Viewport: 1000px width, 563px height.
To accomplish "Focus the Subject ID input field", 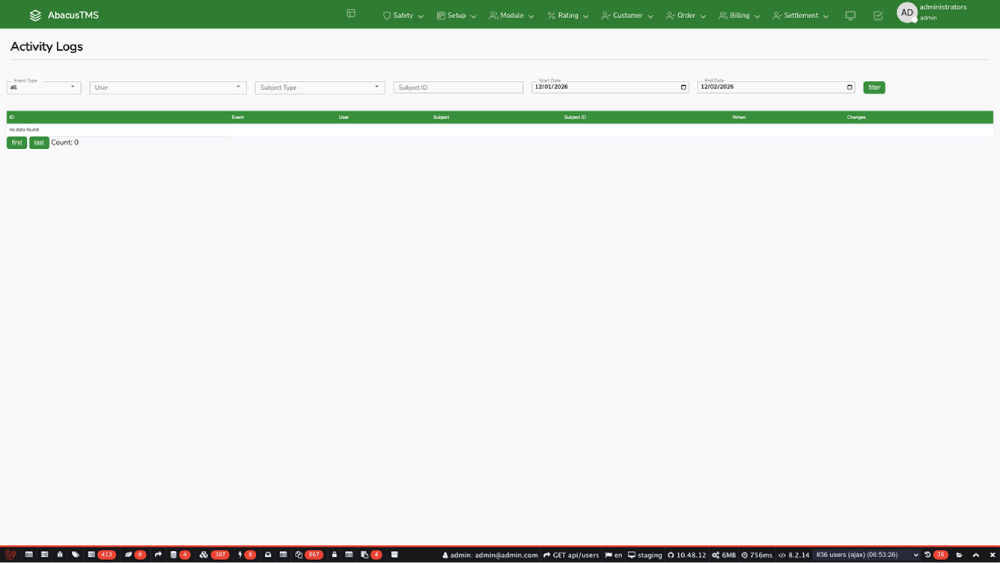I will coord(458,87).
